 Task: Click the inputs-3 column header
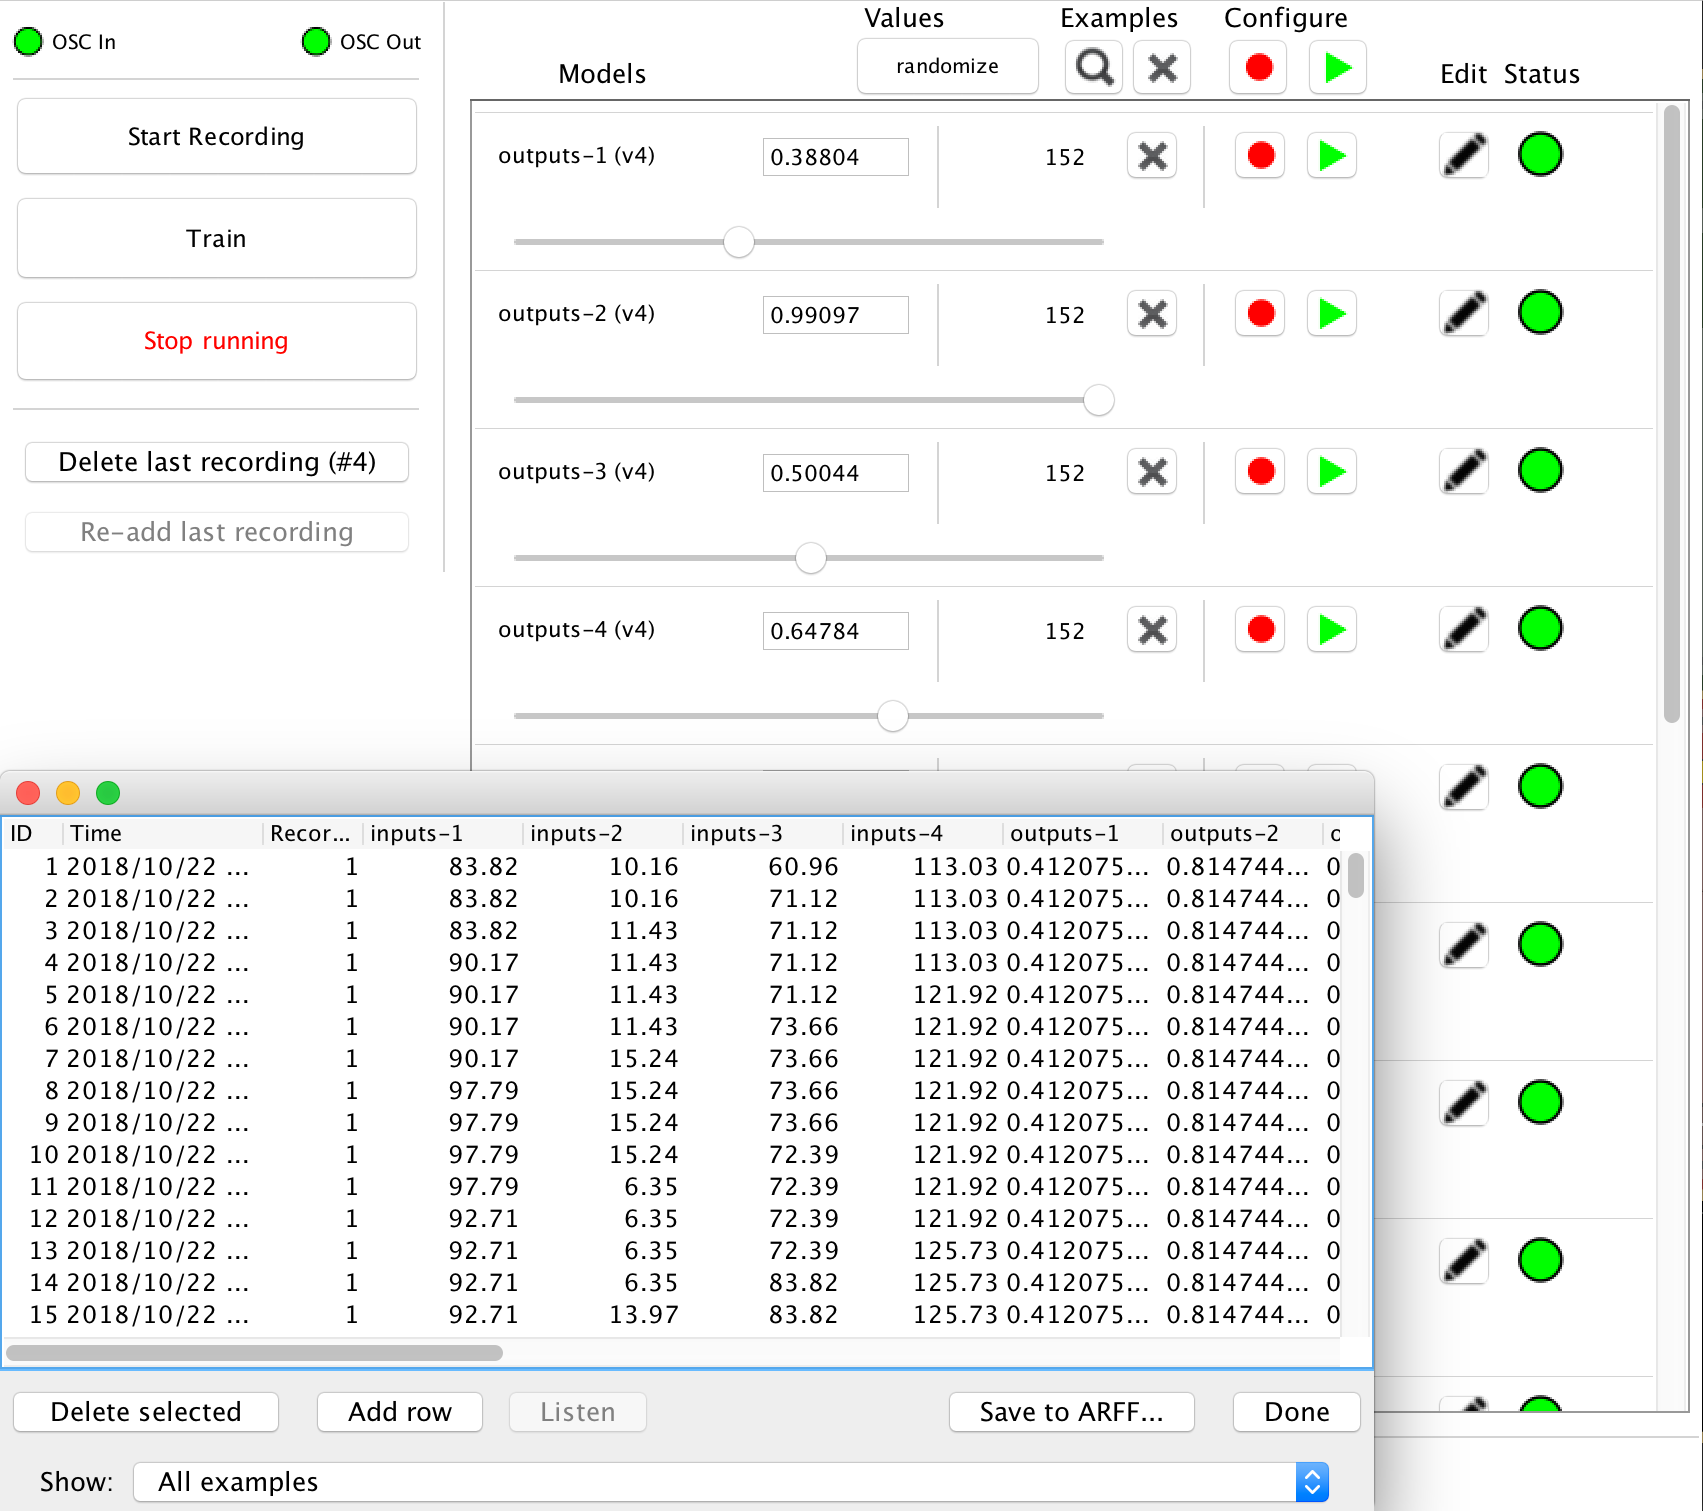[764, 833]
